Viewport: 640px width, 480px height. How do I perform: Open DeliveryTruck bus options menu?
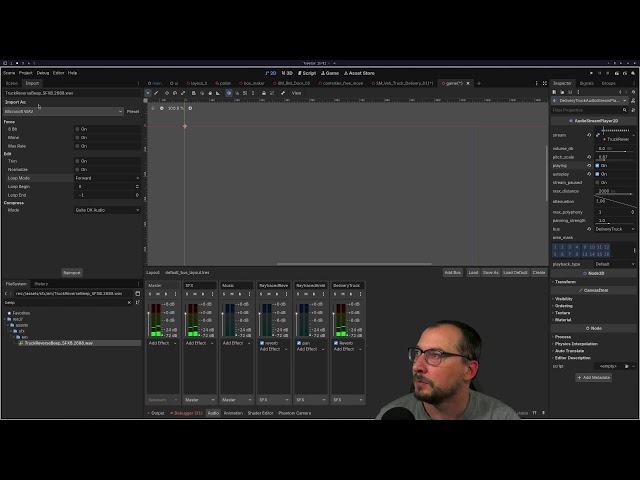pyautogui.click(x=360, y=294)
